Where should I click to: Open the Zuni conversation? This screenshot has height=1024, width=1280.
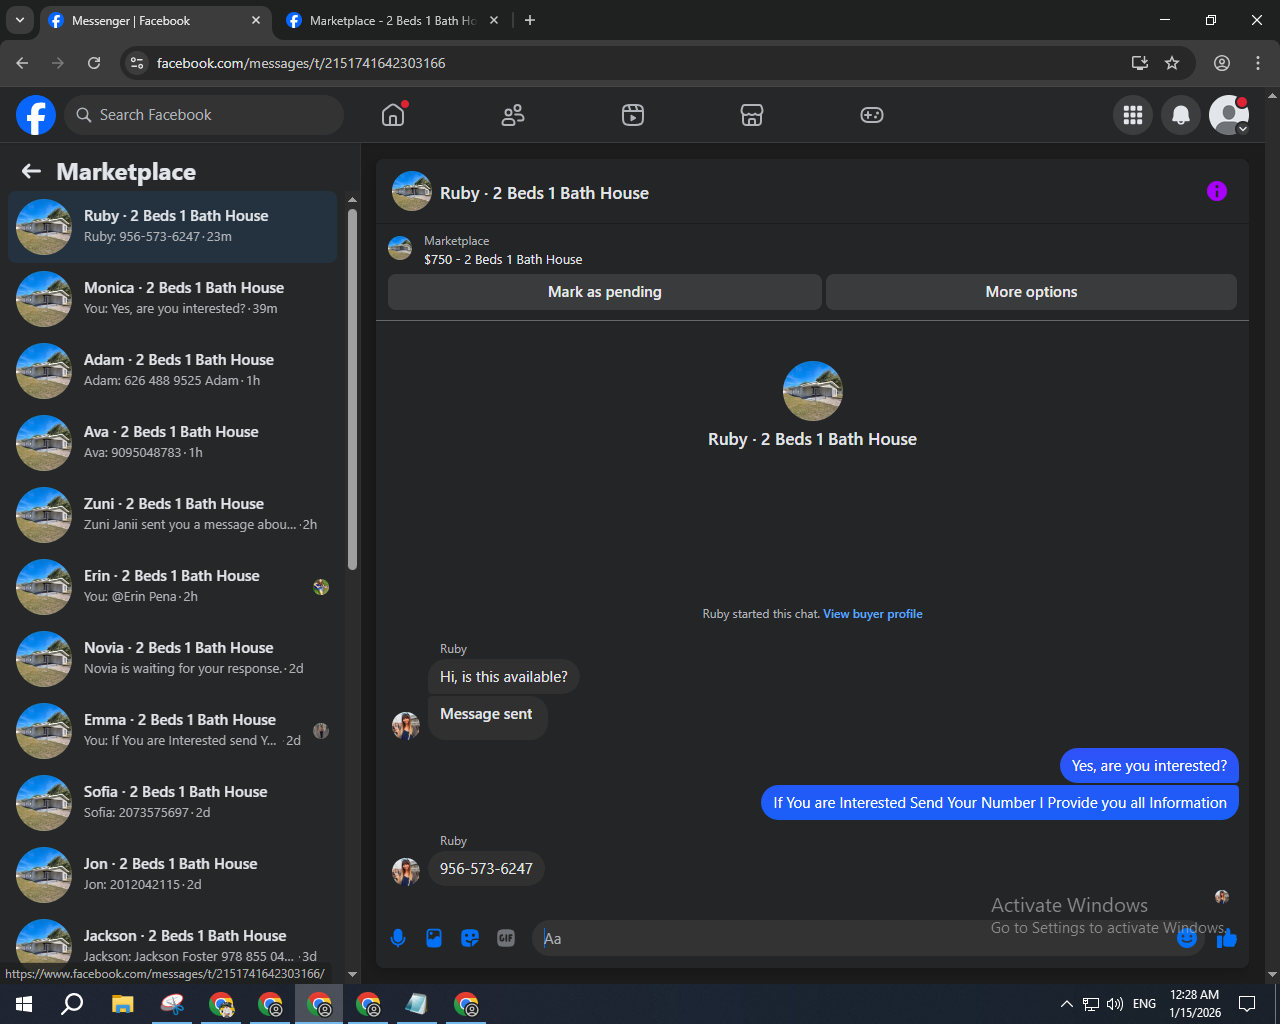(x=173, y=515)
